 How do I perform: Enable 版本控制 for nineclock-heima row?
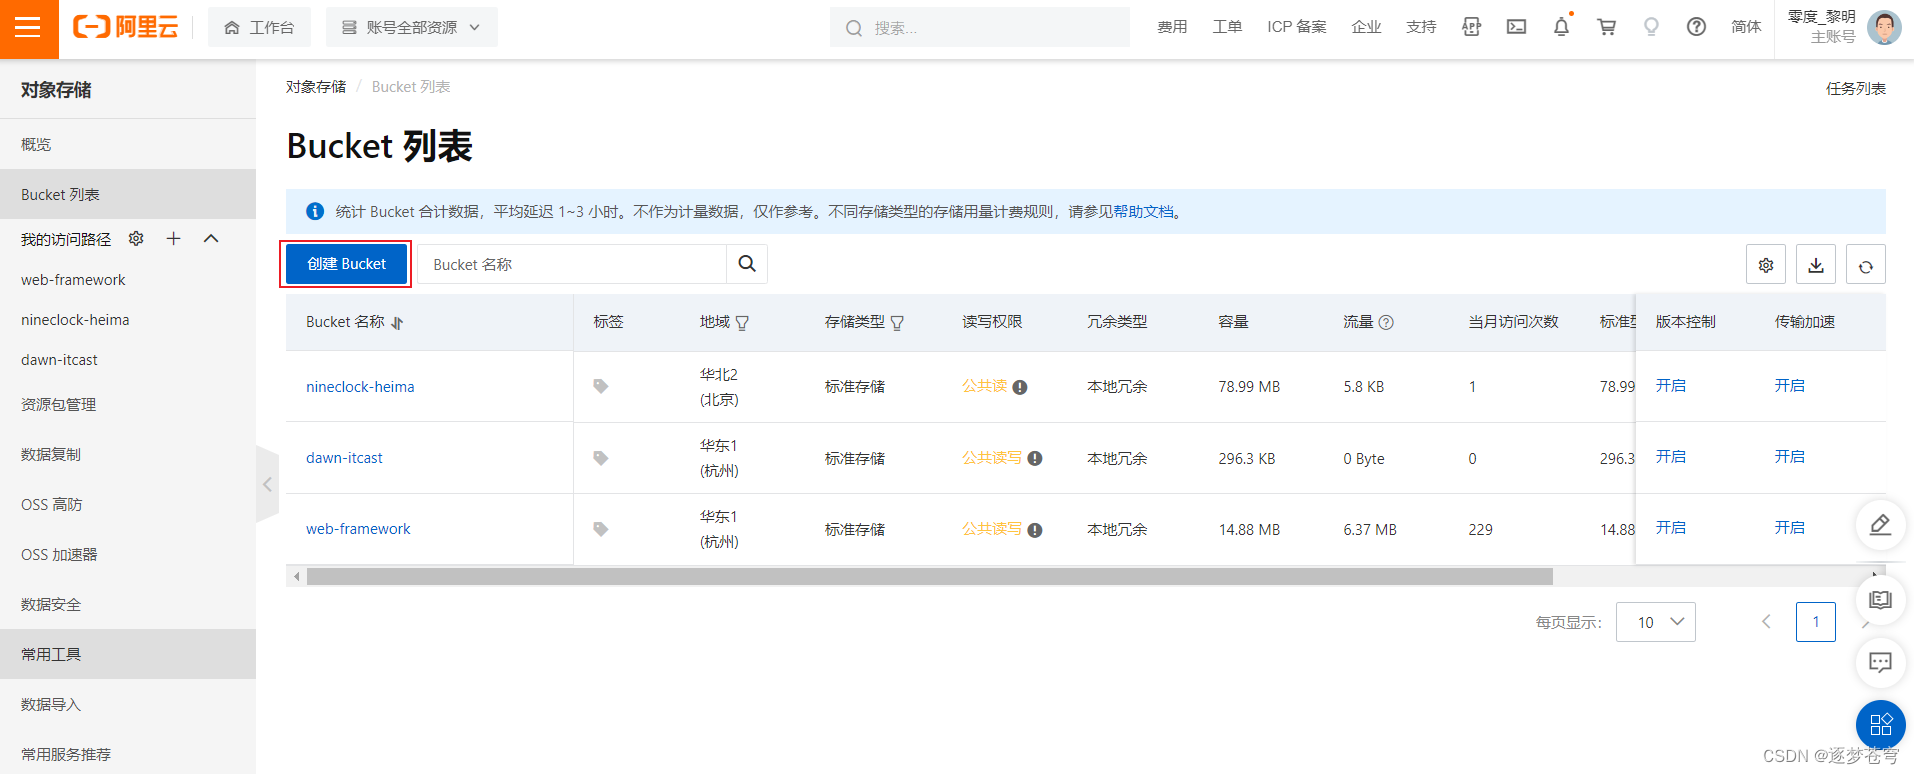[1671, 385]
